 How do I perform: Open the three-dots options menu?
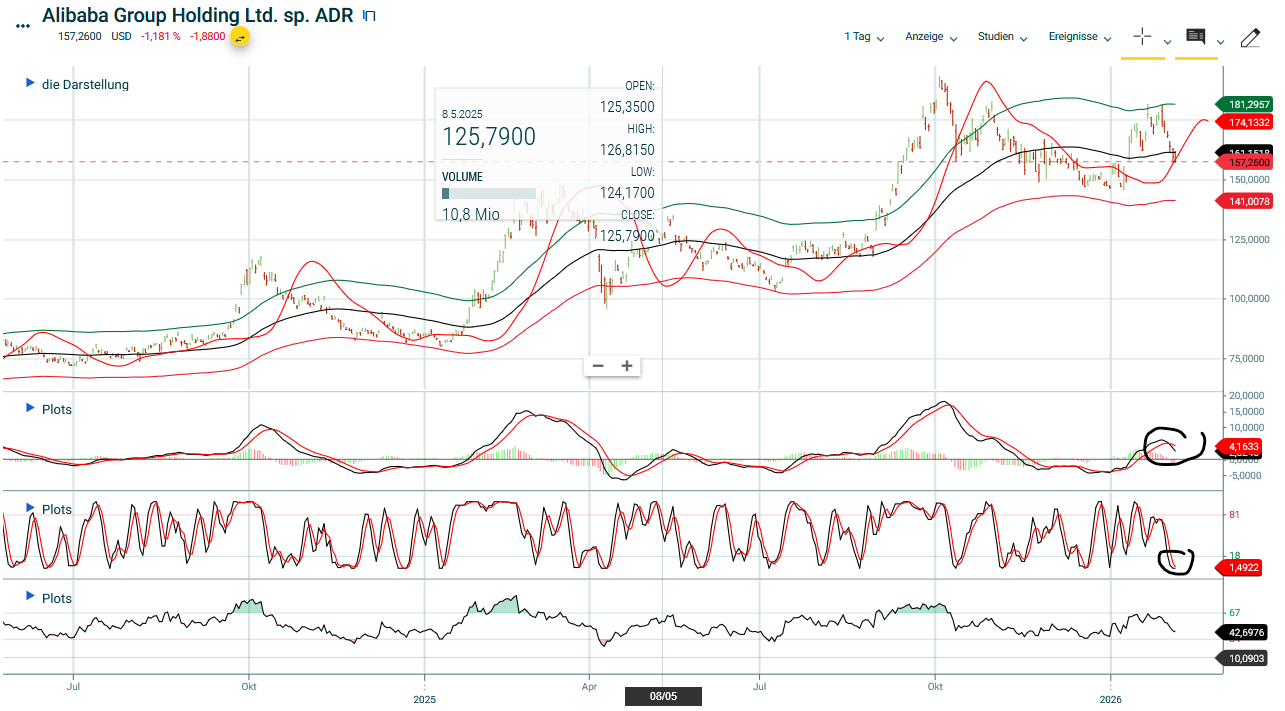pyautogui.click(x=23, y=27)
